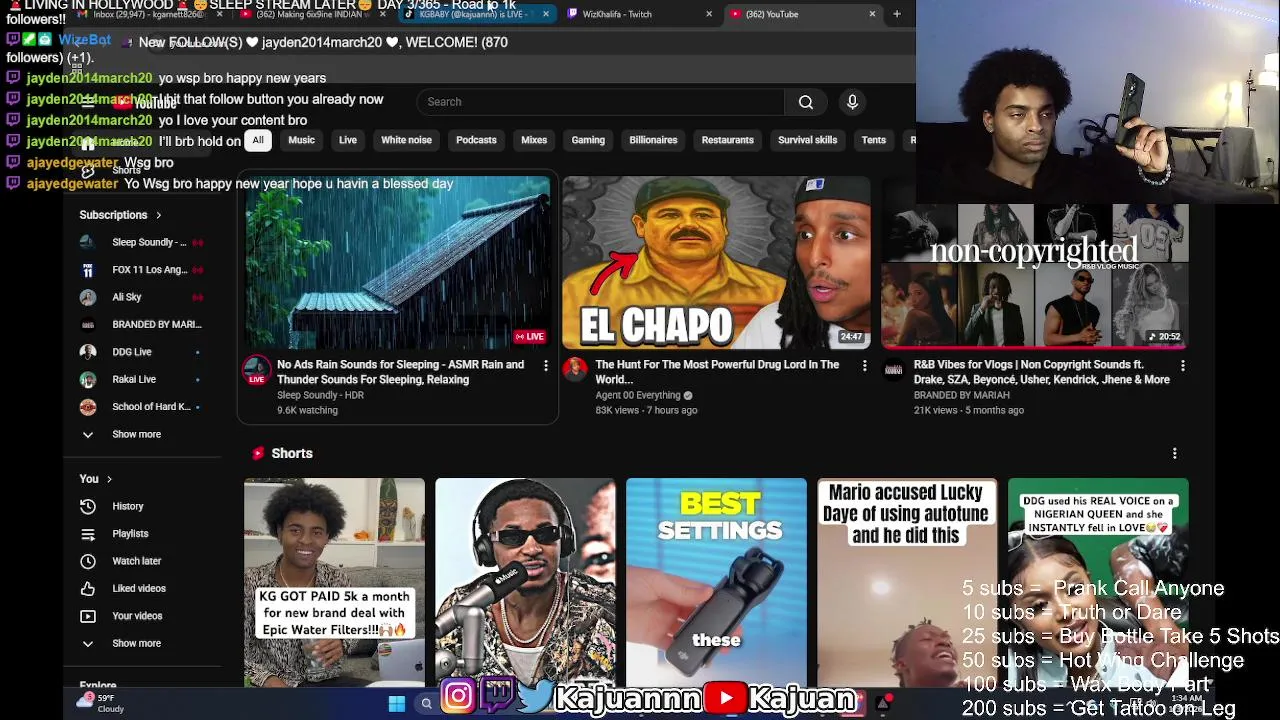Viewport: 1280px width, 720px height.
Task: Select the Podcasts filter chip
Action: 476,140
